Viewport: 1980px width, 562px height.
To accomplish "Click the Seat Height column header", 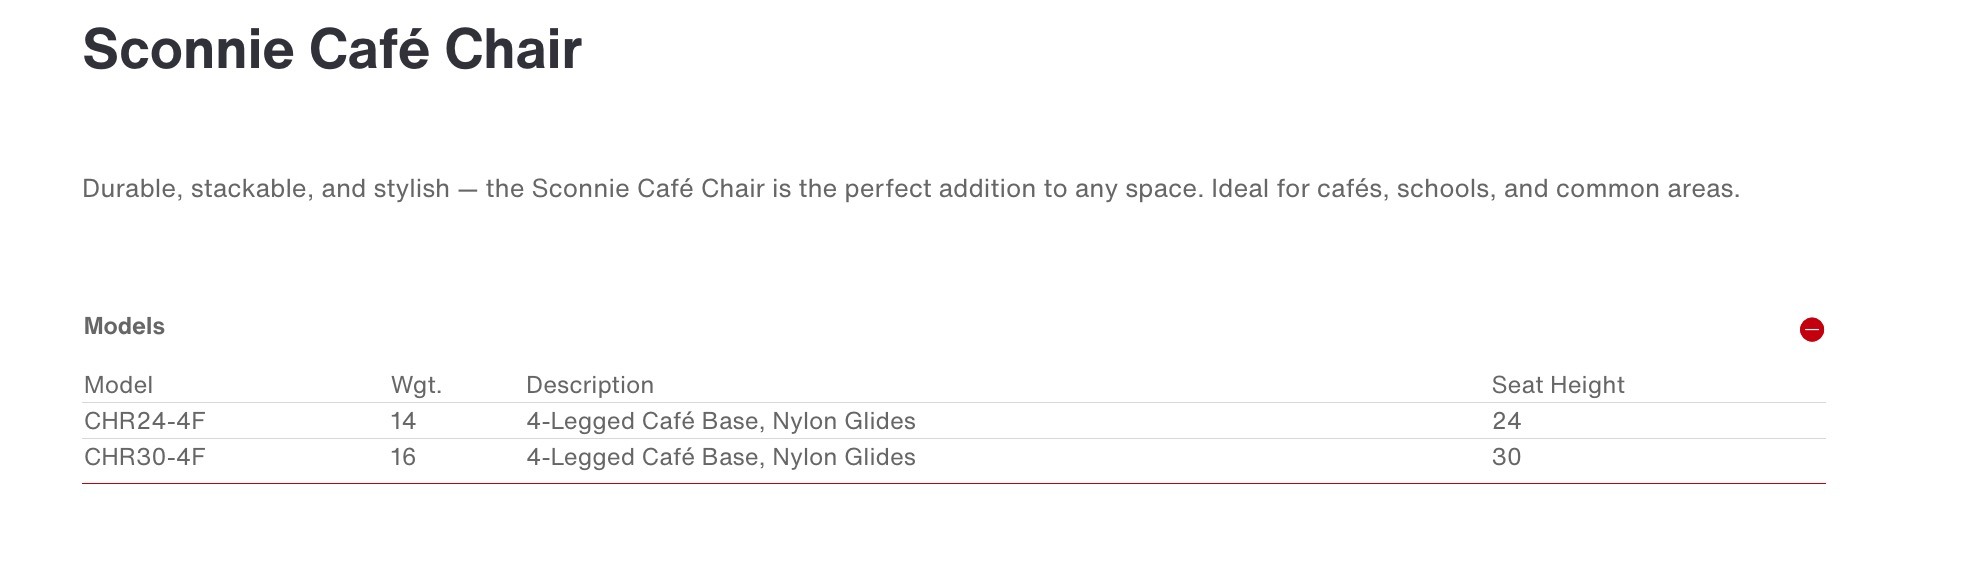I will pyautogui.click(x=1558, y=385).
